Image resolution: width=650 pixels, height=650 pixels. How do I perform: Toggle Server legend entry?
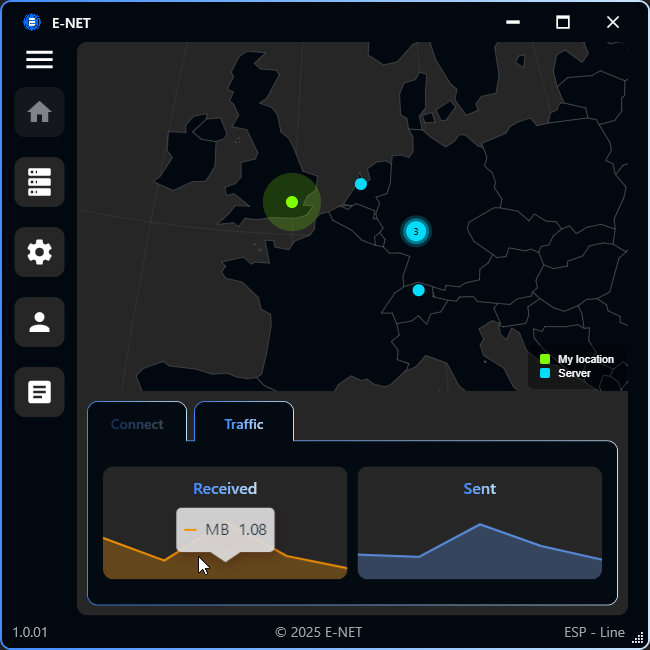tap(565, 373)
